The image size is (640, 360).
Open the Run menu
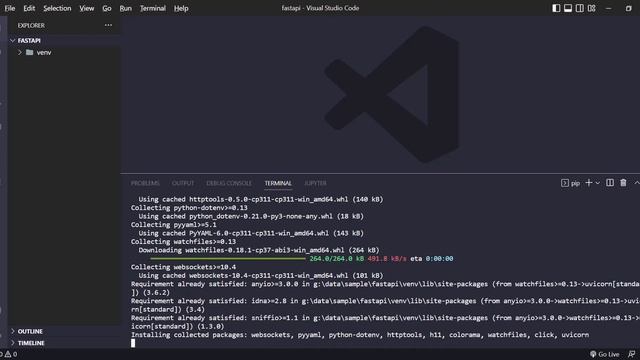click(126, 8)
